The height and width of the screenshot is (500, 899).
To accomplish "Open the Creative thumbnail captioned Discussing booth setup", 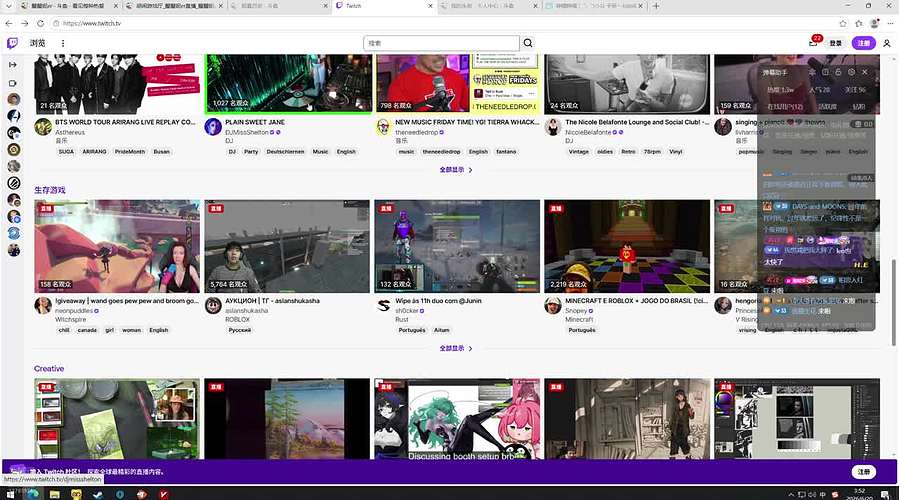I will (x=457, y=419).
